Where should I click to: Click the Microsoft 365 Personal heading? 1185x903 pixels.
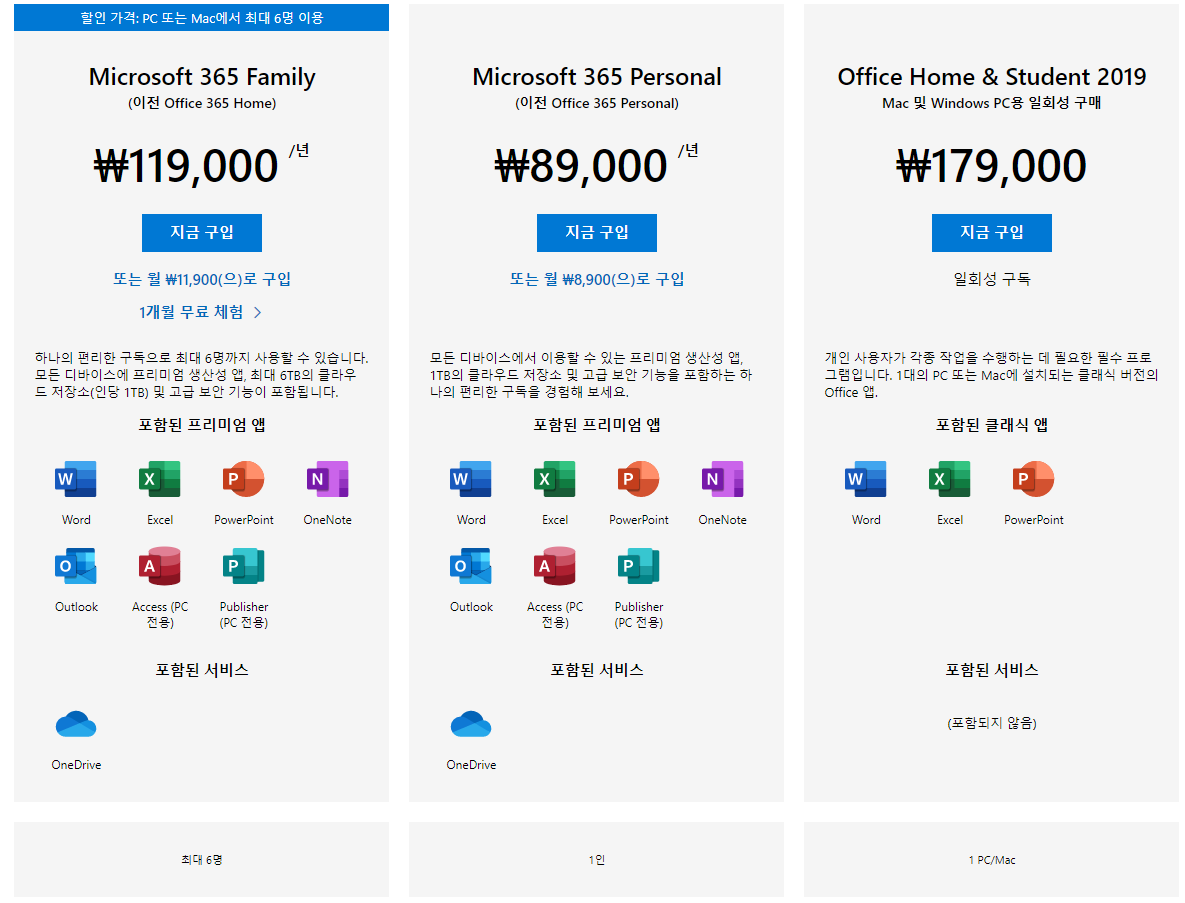597,76
